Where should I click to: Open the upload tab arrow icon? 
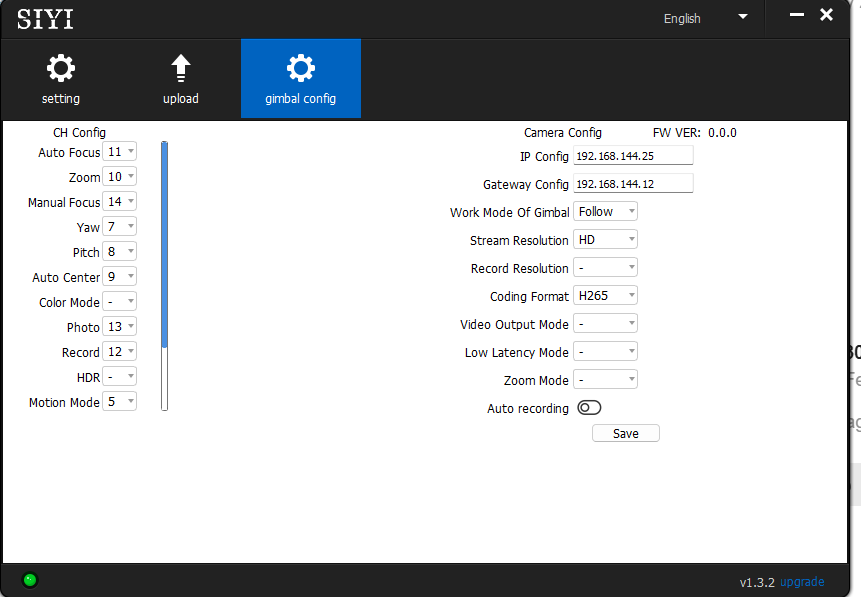coord(181,68)
